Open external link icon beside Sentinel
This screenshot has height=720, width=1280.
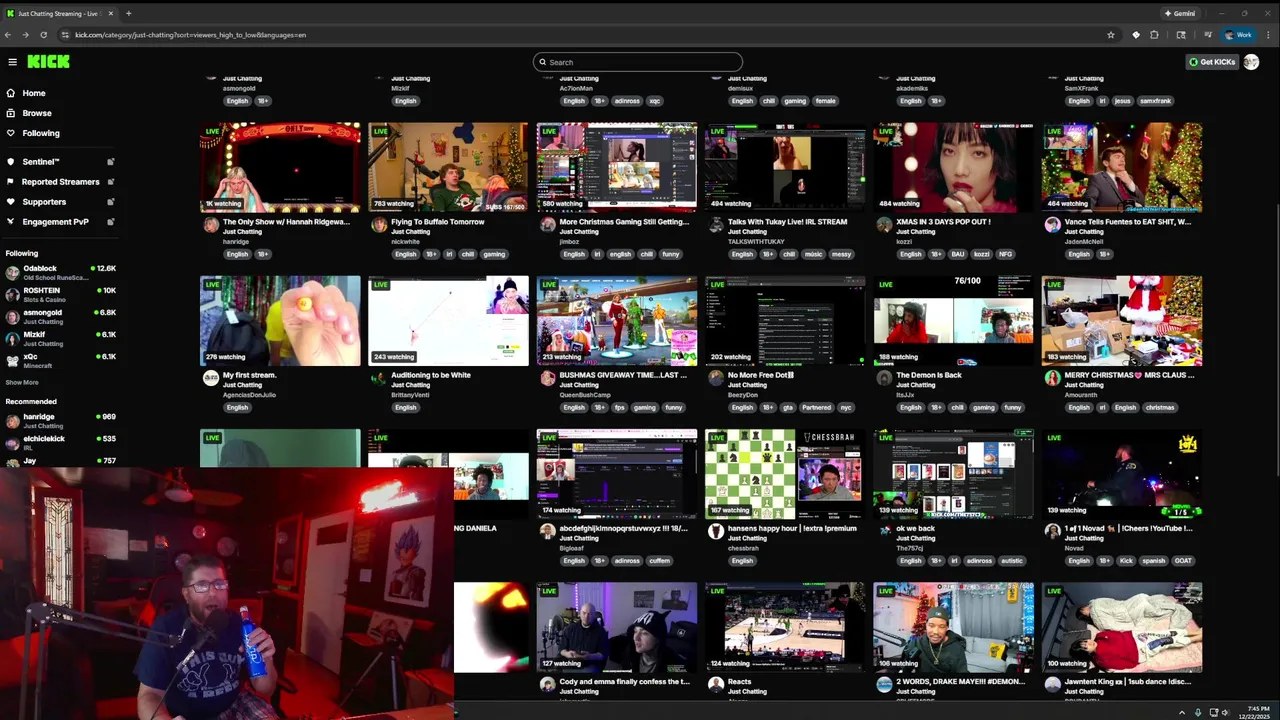[111, 162]
